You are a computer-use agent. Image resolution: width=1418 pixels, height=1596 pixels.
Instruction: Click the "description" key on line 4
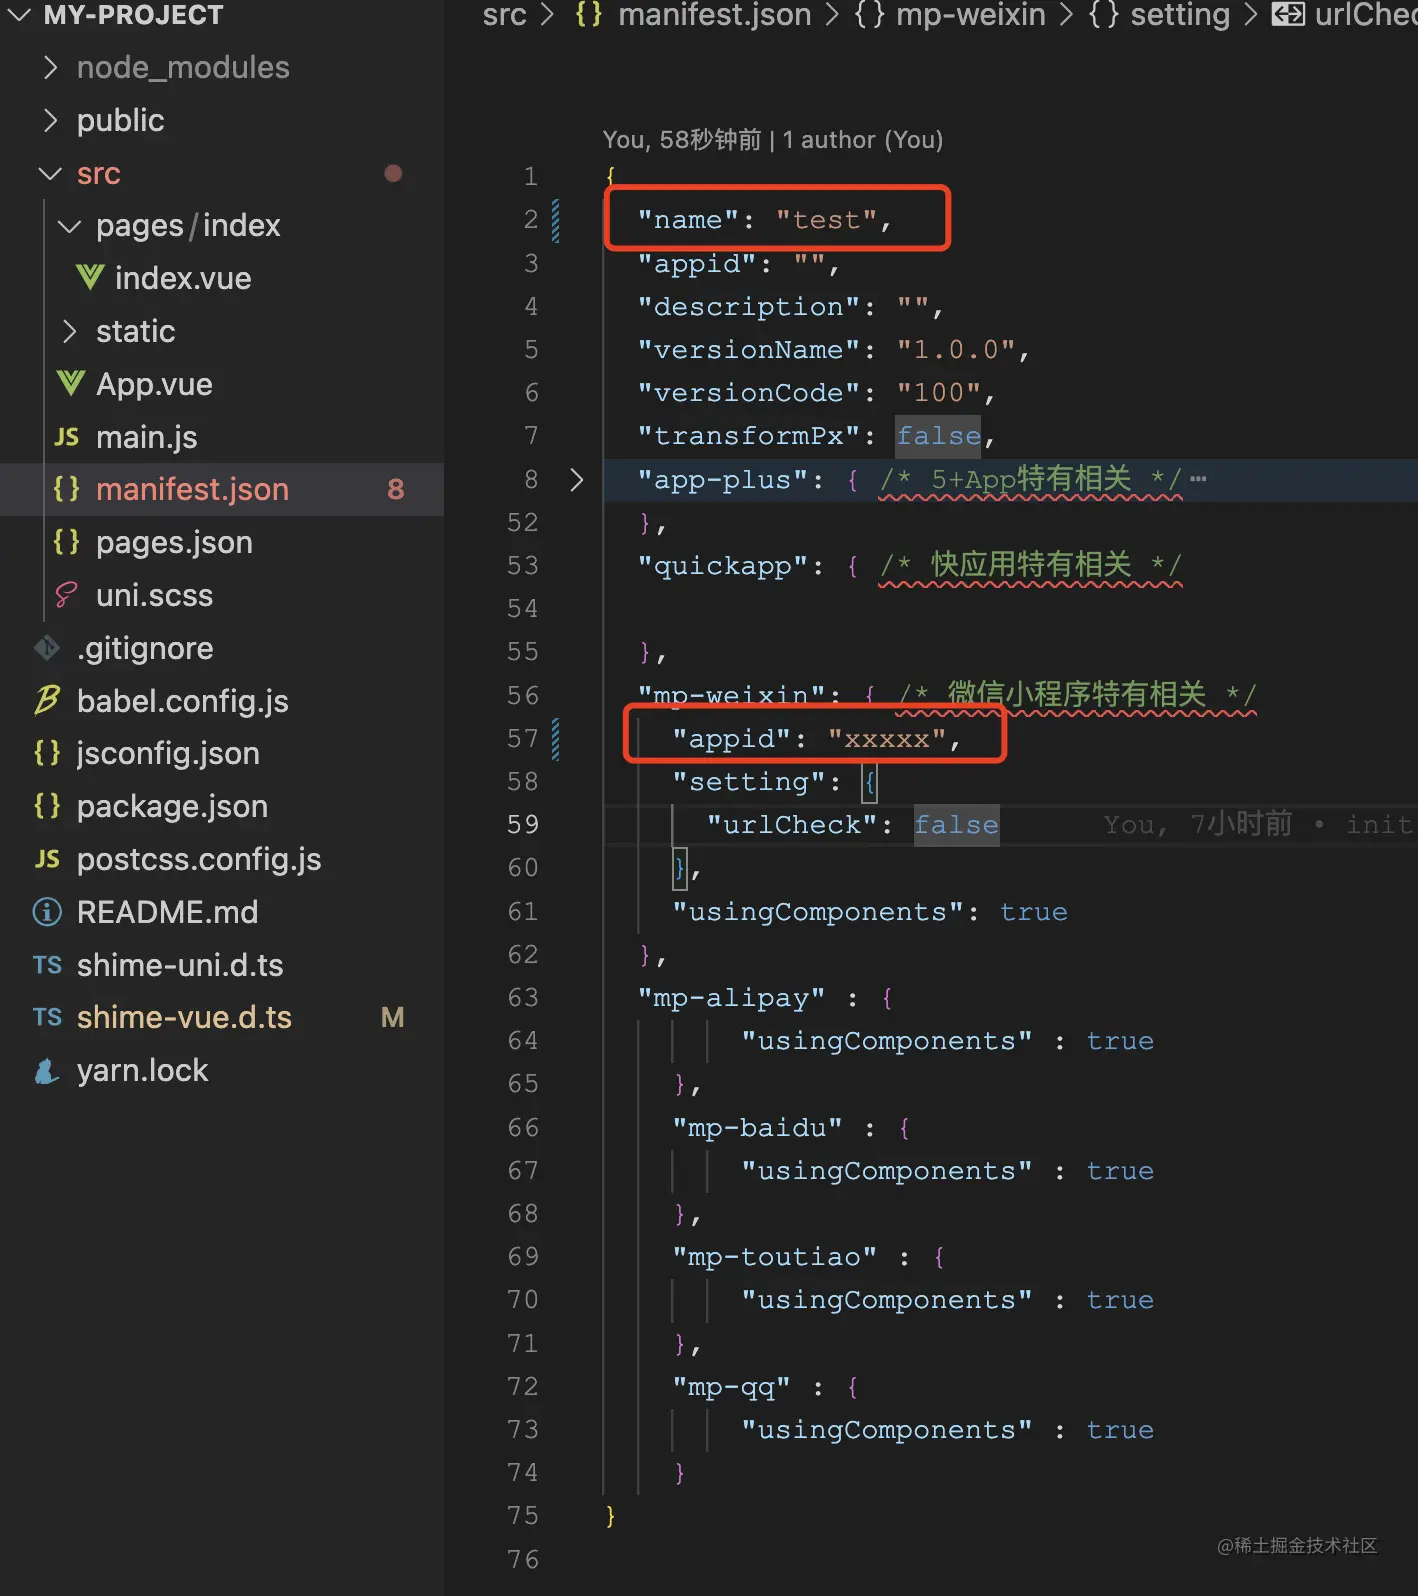749,307
